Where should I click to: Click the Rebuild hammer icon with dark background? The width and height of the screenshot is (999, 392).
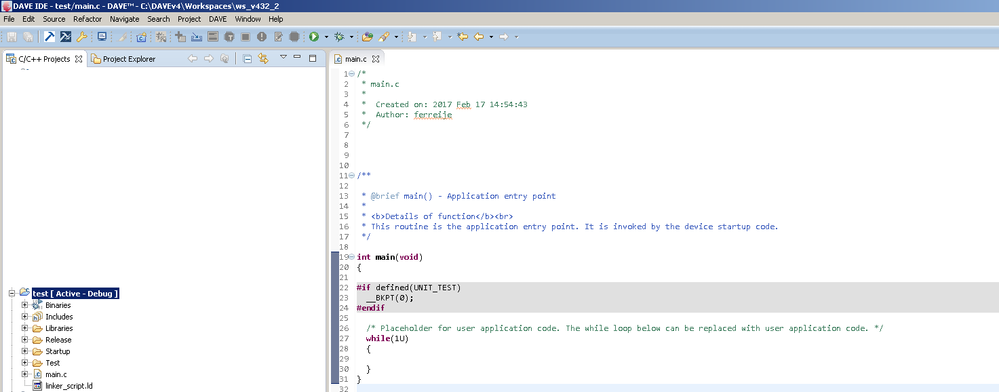pyautogui.click(x=65, y=36)
